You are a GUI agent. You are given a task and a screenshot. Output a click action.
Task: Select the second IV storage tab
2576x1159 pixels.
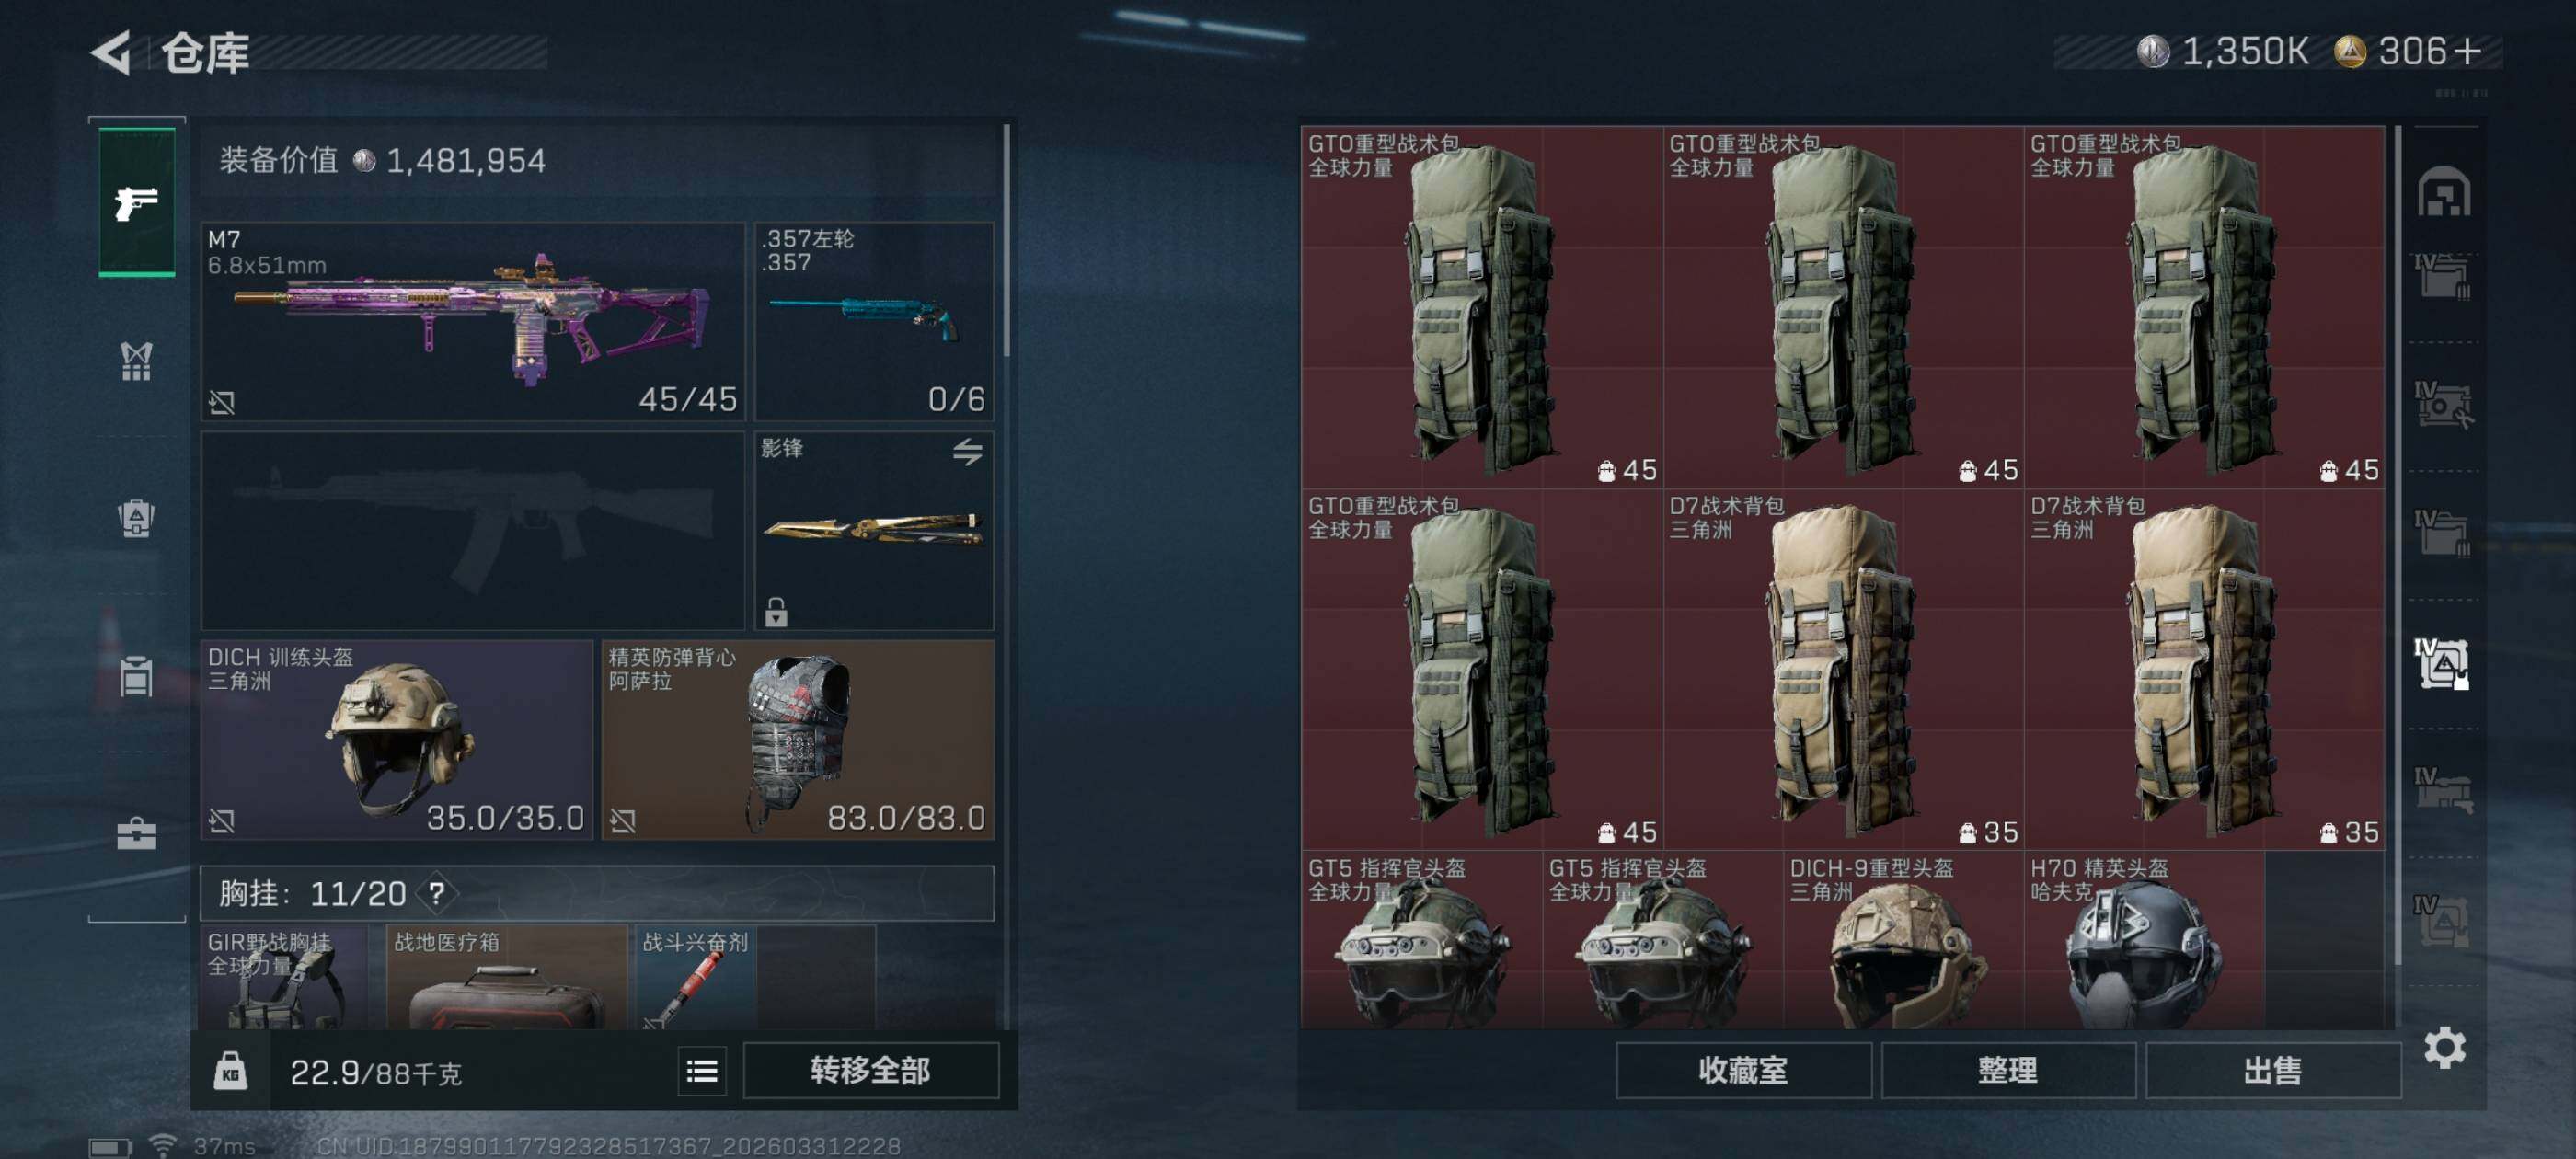point(2442,407)
